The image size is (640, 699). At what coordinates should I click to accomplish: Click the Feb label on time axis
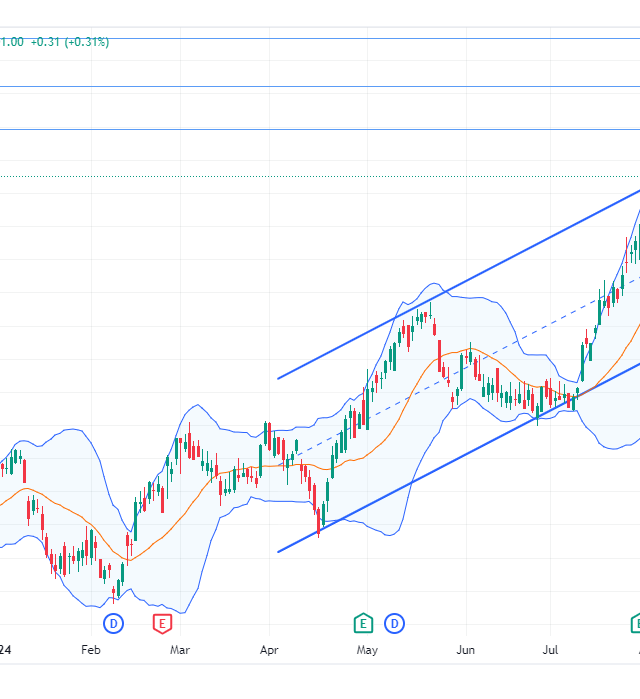(91, 650)
